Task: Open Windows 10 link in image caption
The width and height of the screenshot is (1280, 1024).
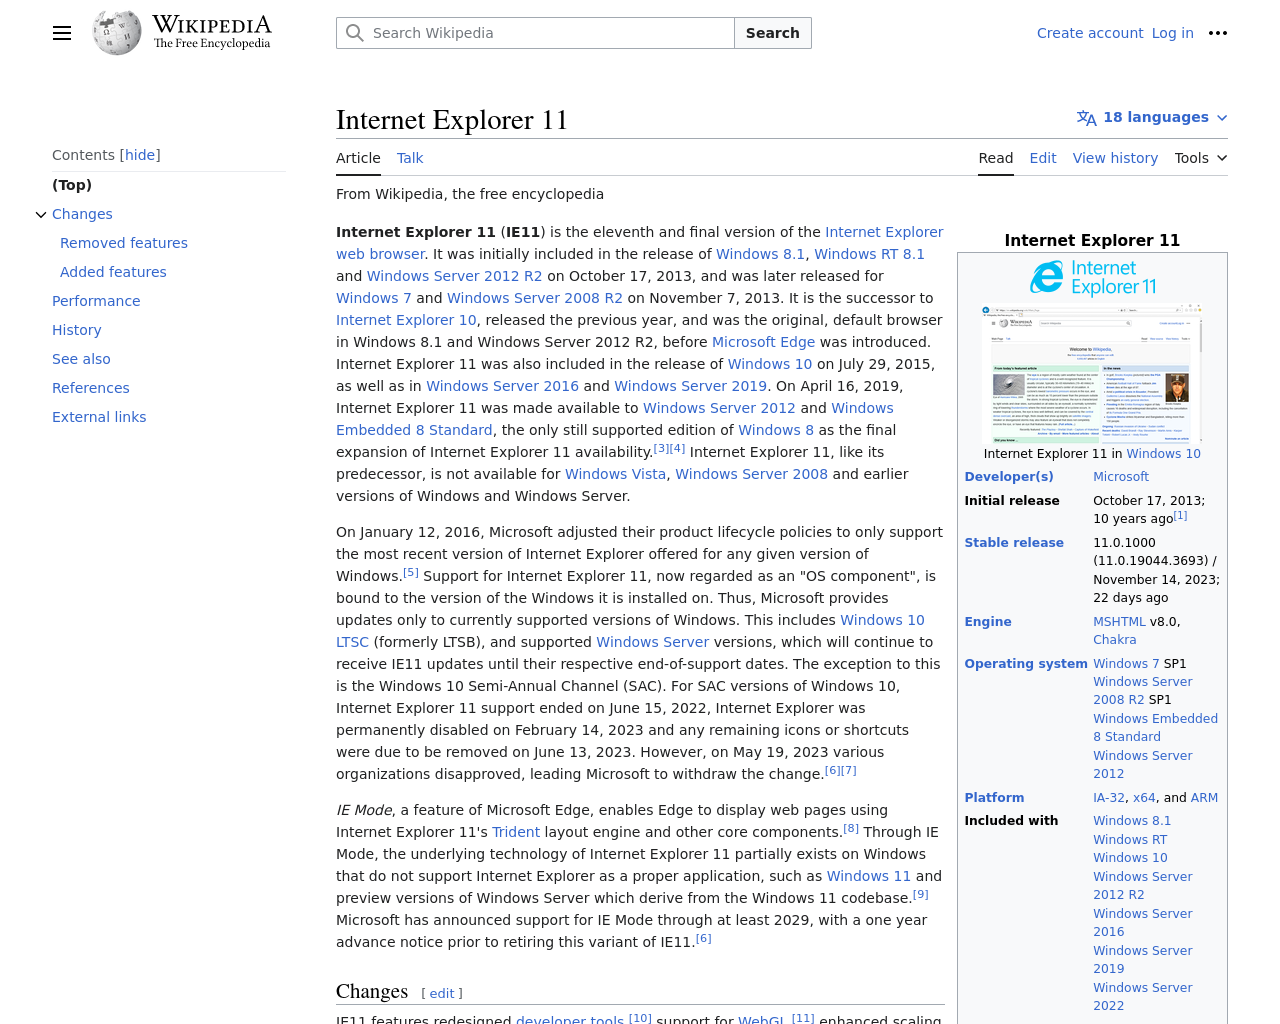Action: [x=1163, y=454]
